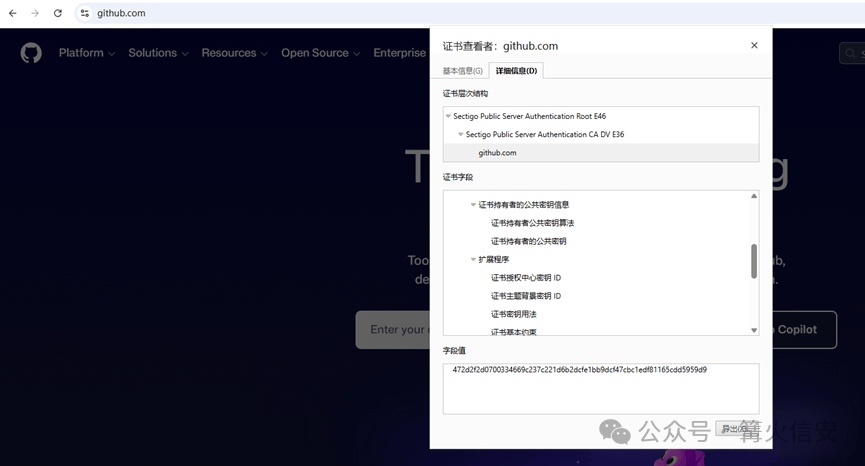Click the Solutions dropdown chevron
The width and height of the screenshot is (865, 466).
click(185, 54)
